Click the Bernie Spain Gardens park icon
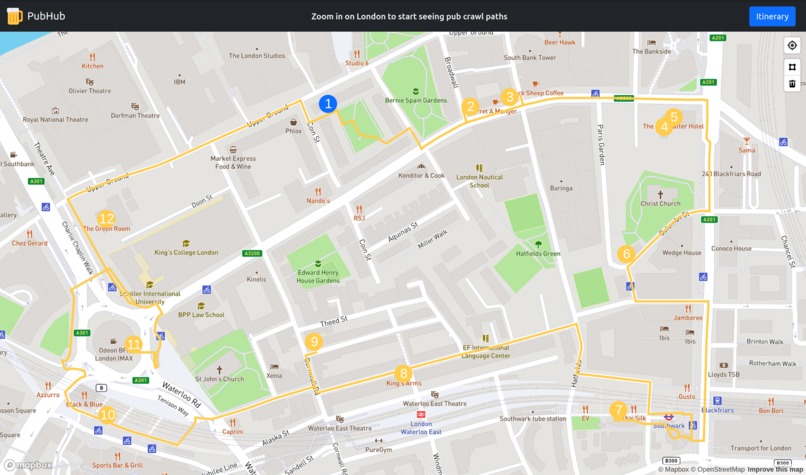This screenshot has width=806, height=475. [415, 92]
